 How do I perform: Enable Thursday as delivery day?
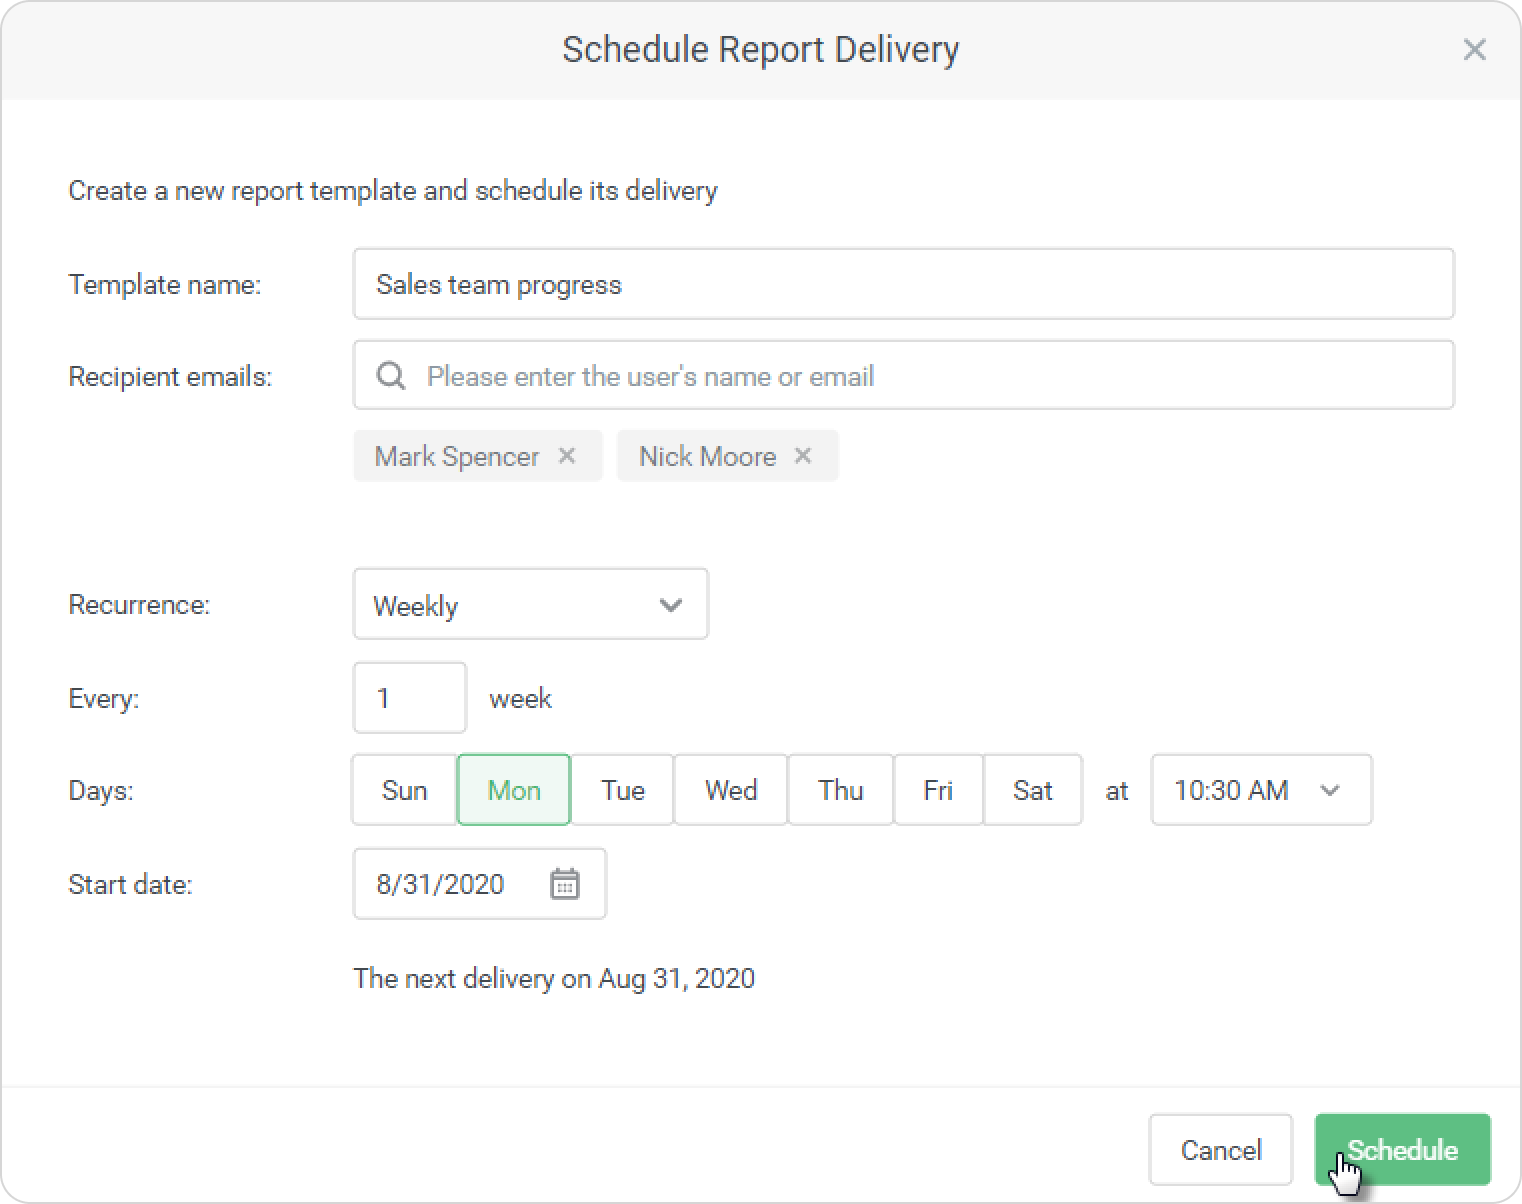pos(840,790)
